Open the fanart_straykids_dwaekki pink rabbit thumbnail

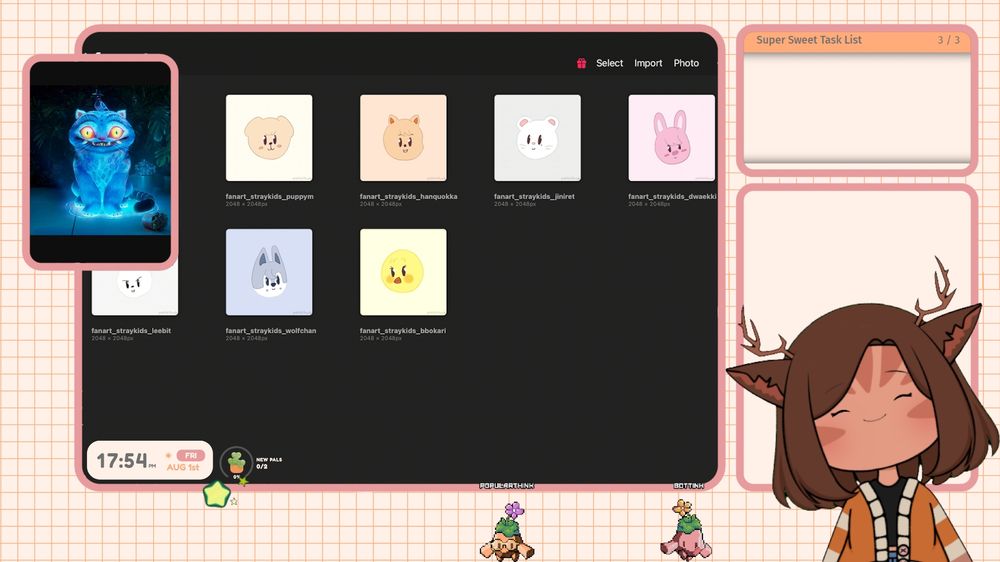point(672,138)
